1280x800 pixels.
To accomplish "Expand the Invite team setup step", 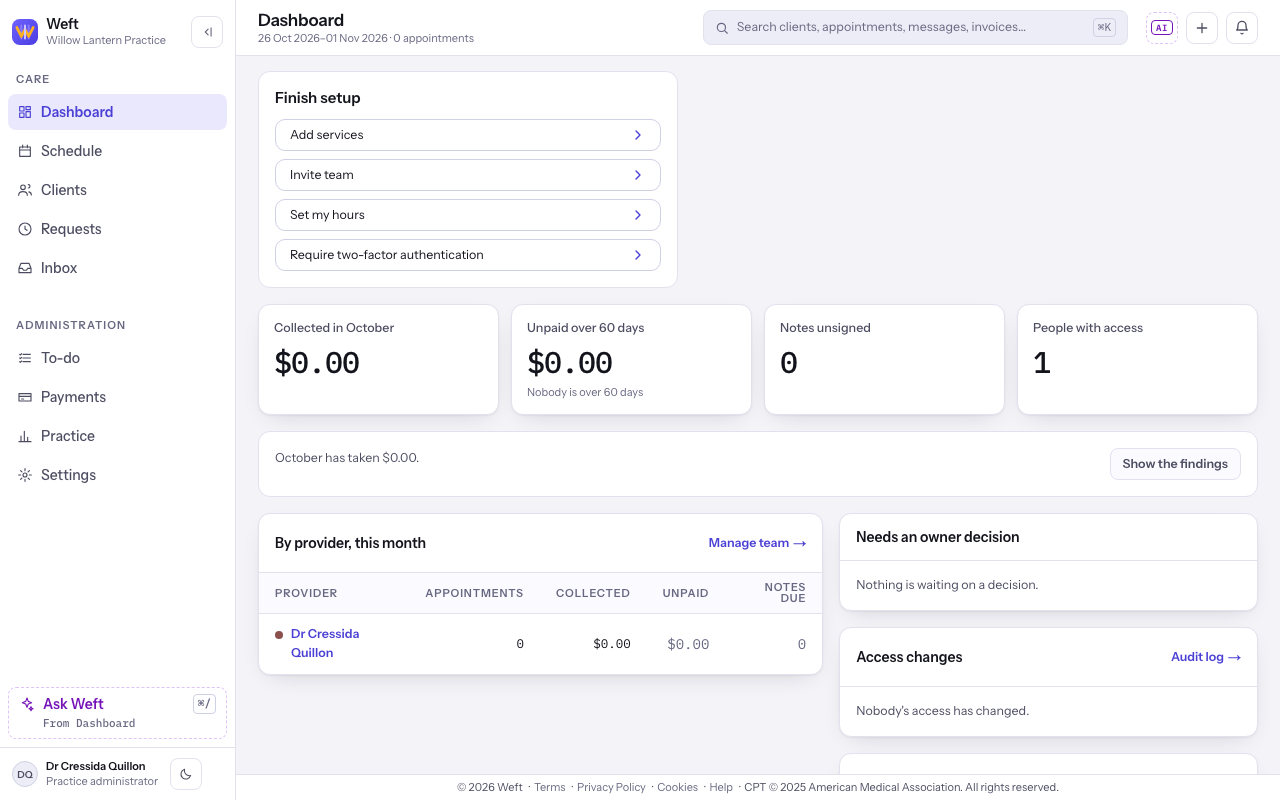I will (x=468, y=175).
